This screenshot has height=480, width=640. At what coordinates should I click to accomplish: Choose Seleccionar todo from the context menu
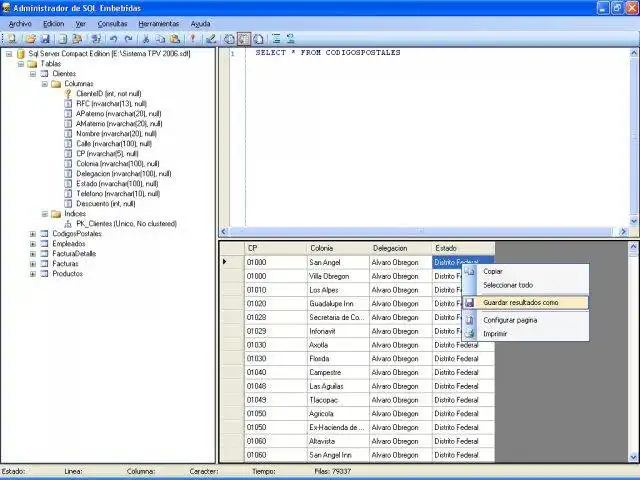pos(525,285)
